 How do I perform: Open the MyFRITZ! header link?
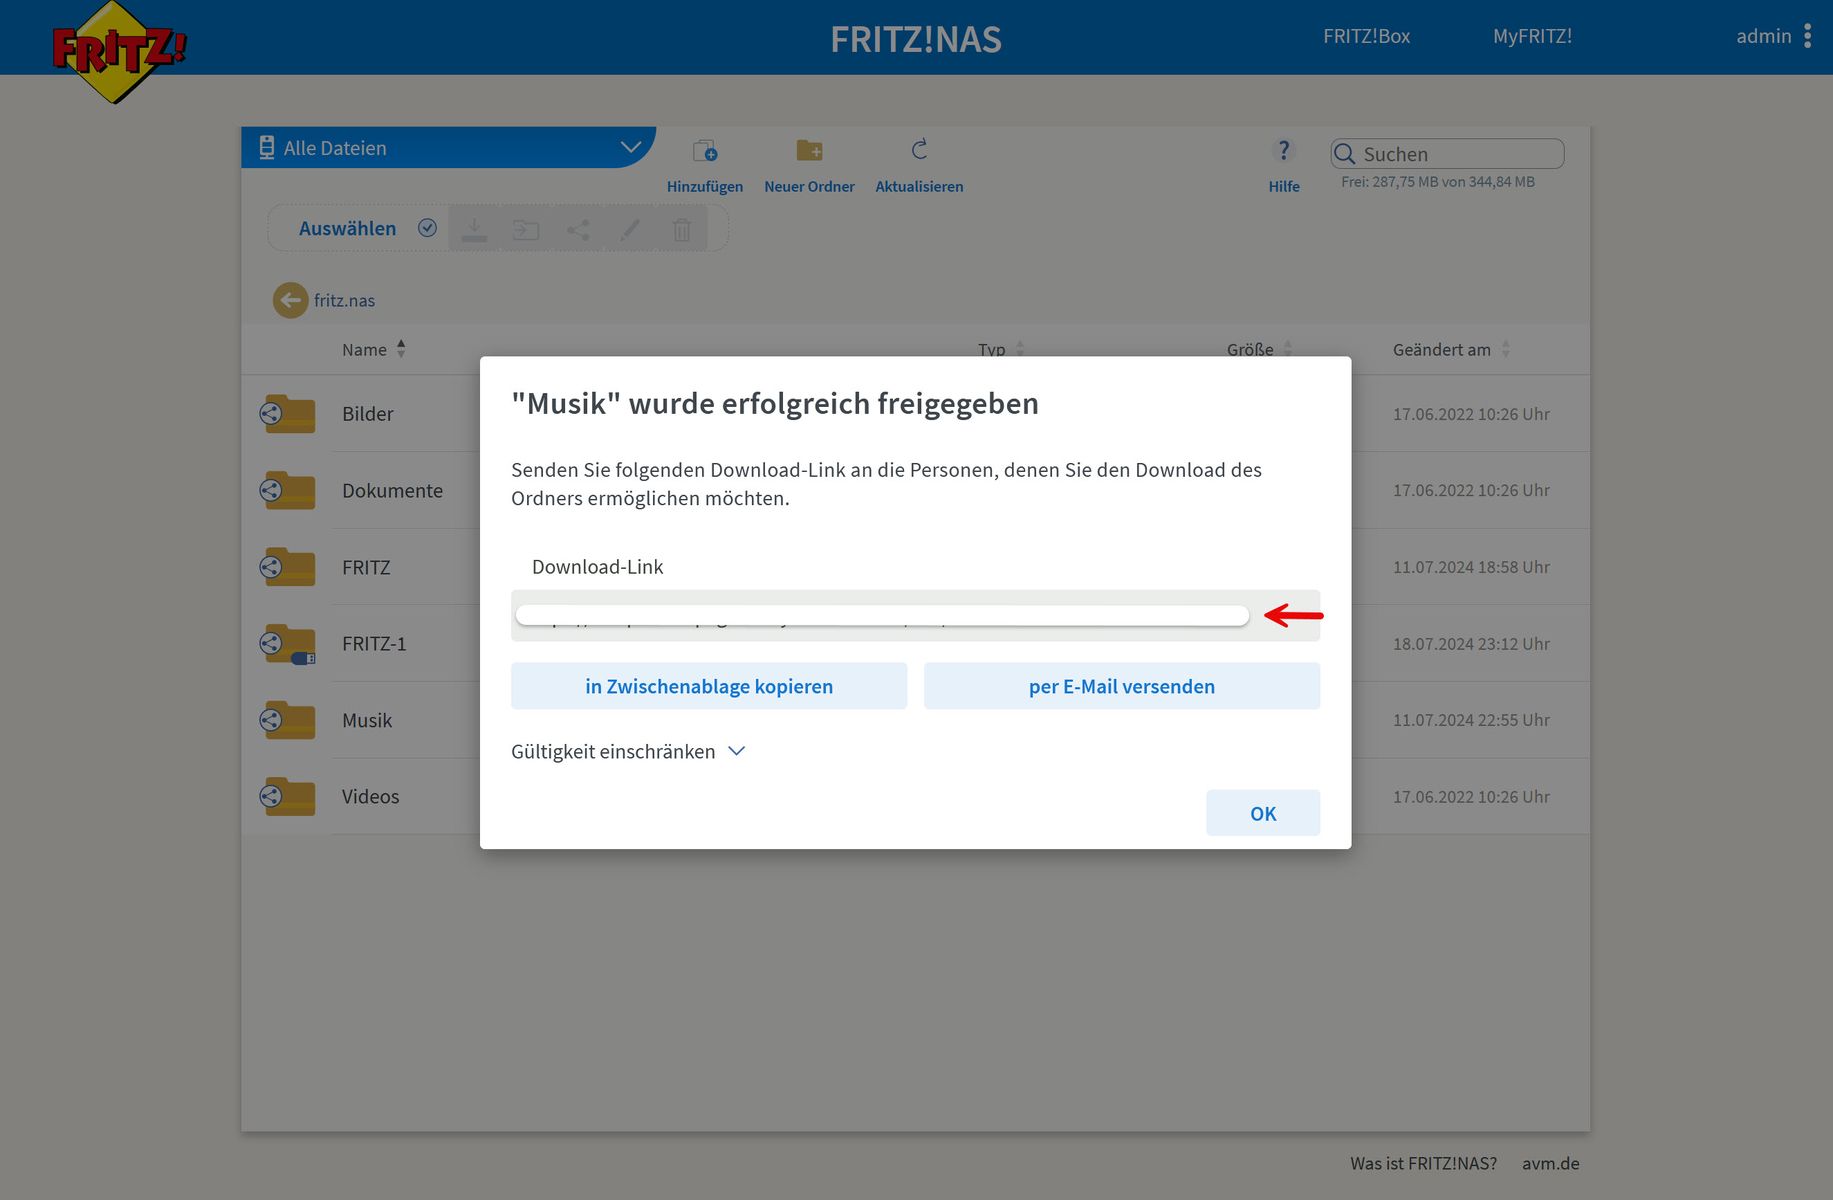(x=1532, y=36)
